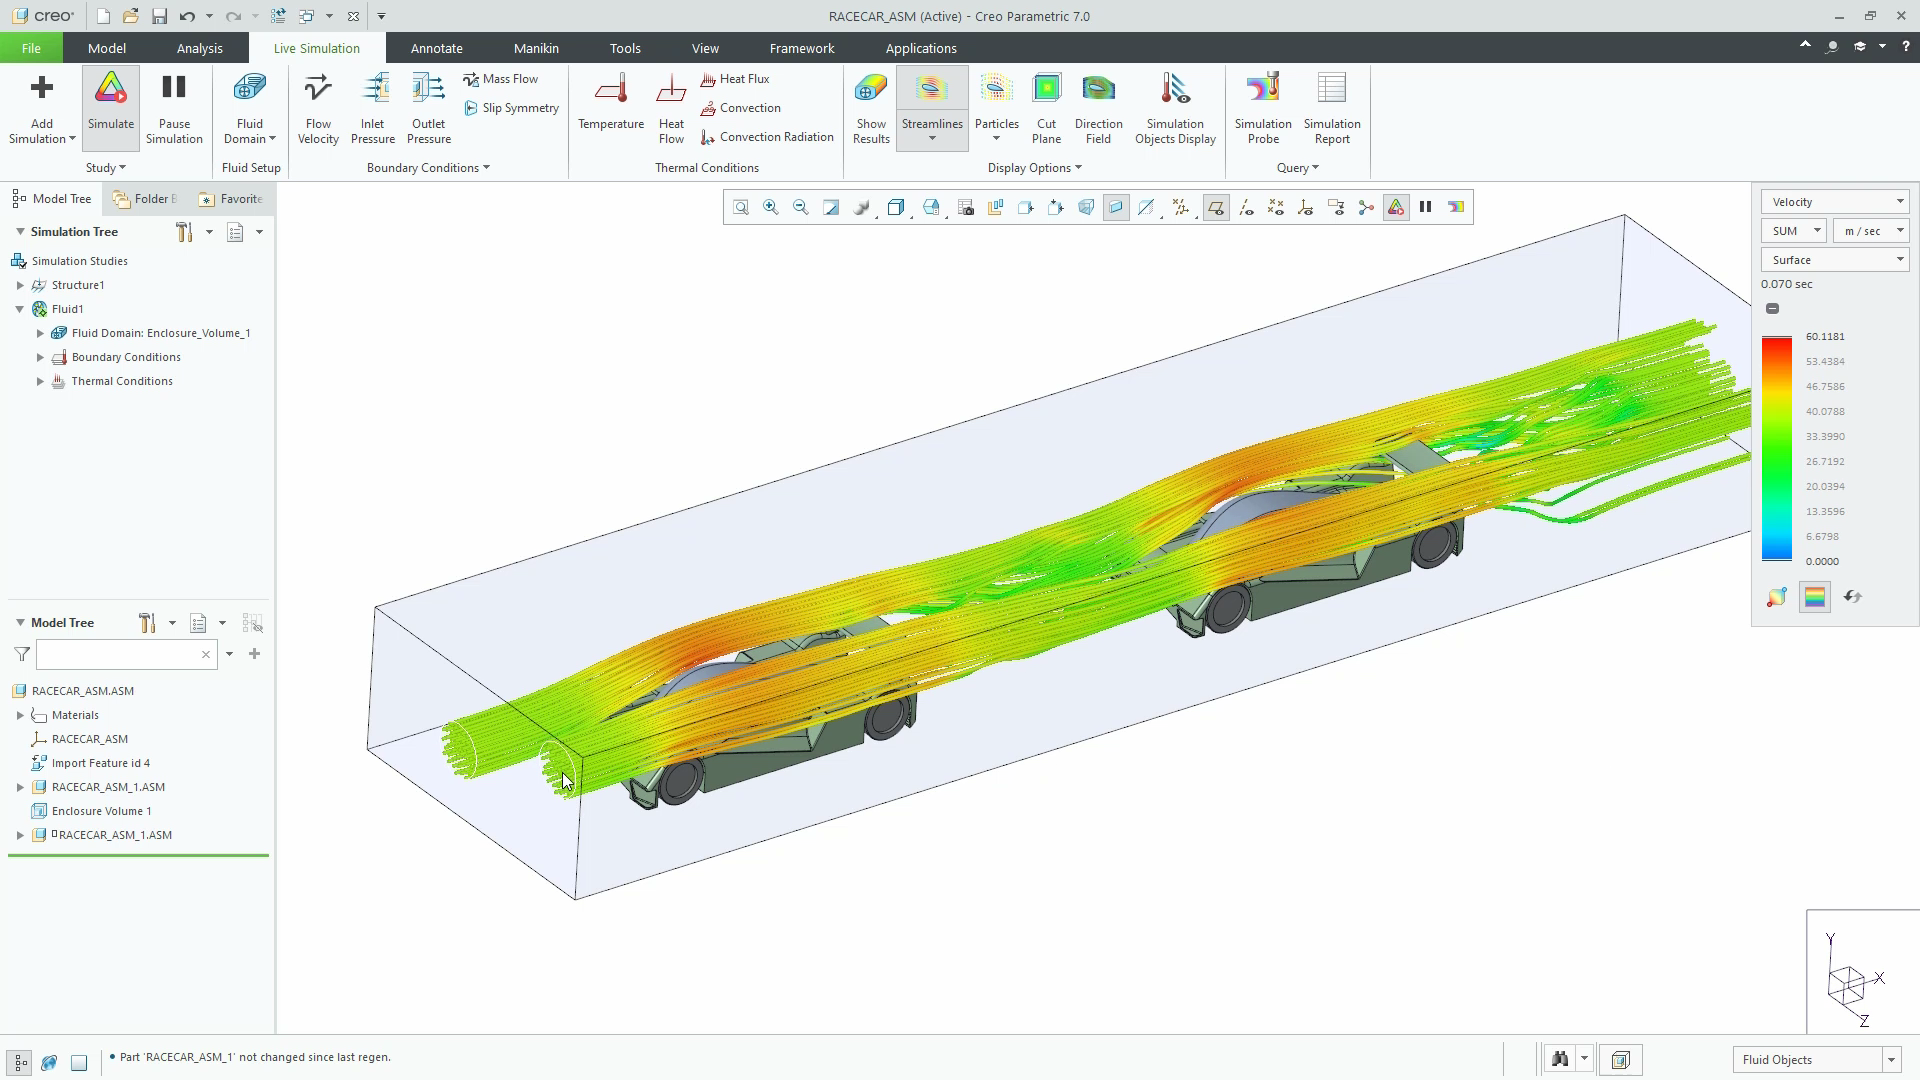The width and height of the screenshot is (1920, 1080).
Task: Click the Save icon in quick access
Action: point(159,16)
